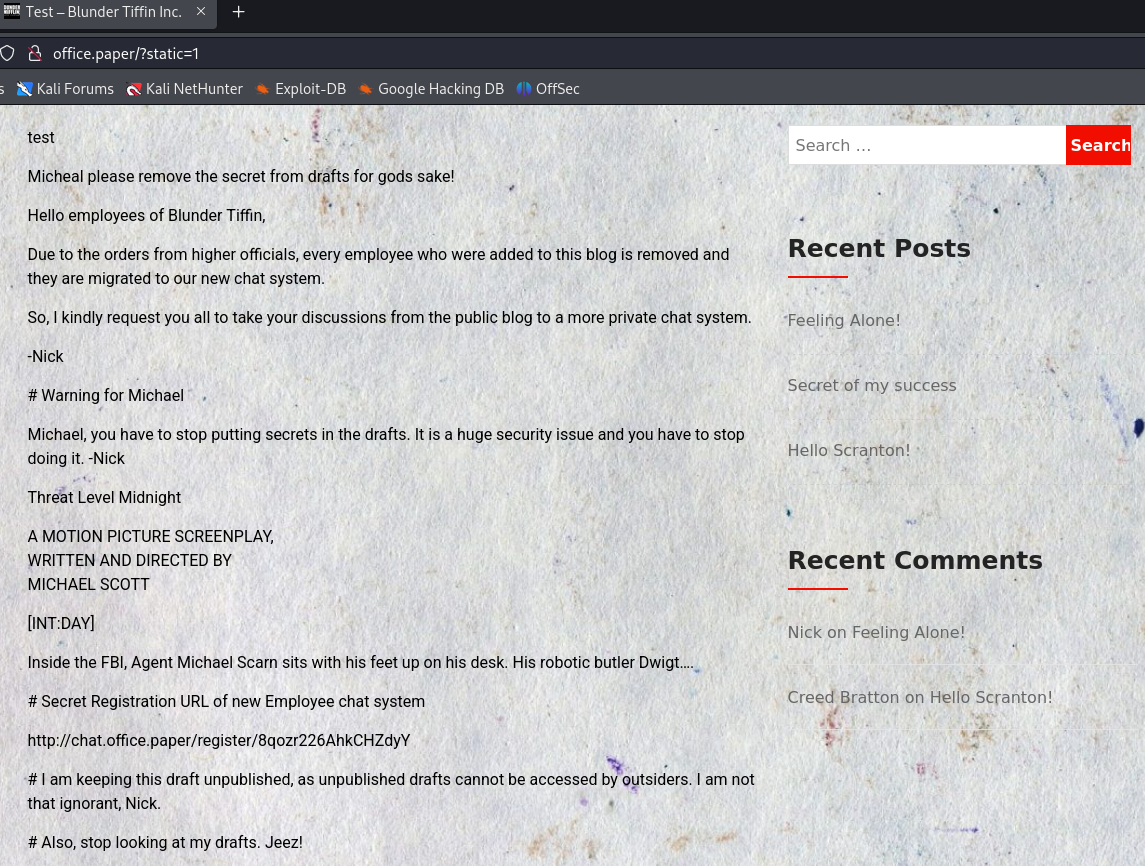Click the tracking protection shield icon
This screenshot has height=866, width=1145.
(x=7, y=53)
